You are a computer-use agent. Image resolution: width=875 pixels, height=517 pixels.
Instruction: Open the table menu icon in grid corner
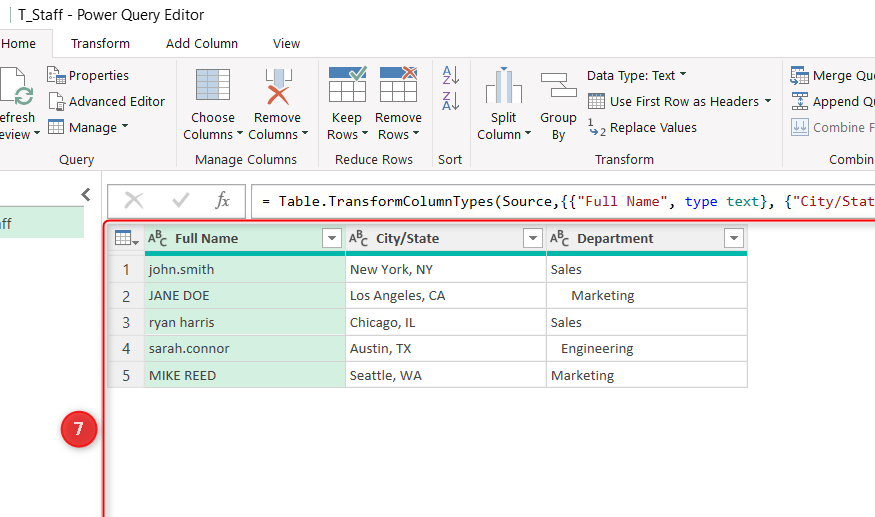point(126,238)
